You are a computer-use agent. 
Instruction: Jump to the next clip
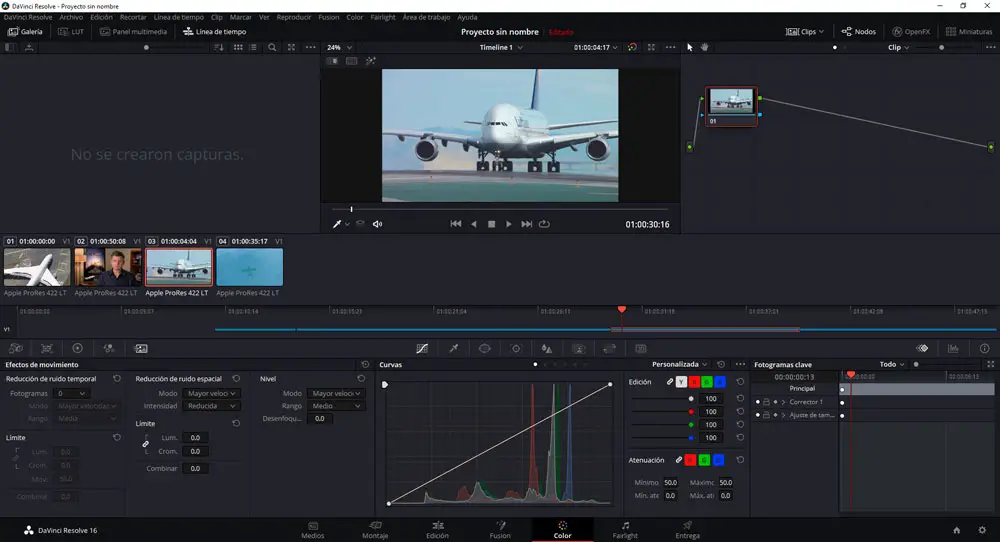(526, 224)
